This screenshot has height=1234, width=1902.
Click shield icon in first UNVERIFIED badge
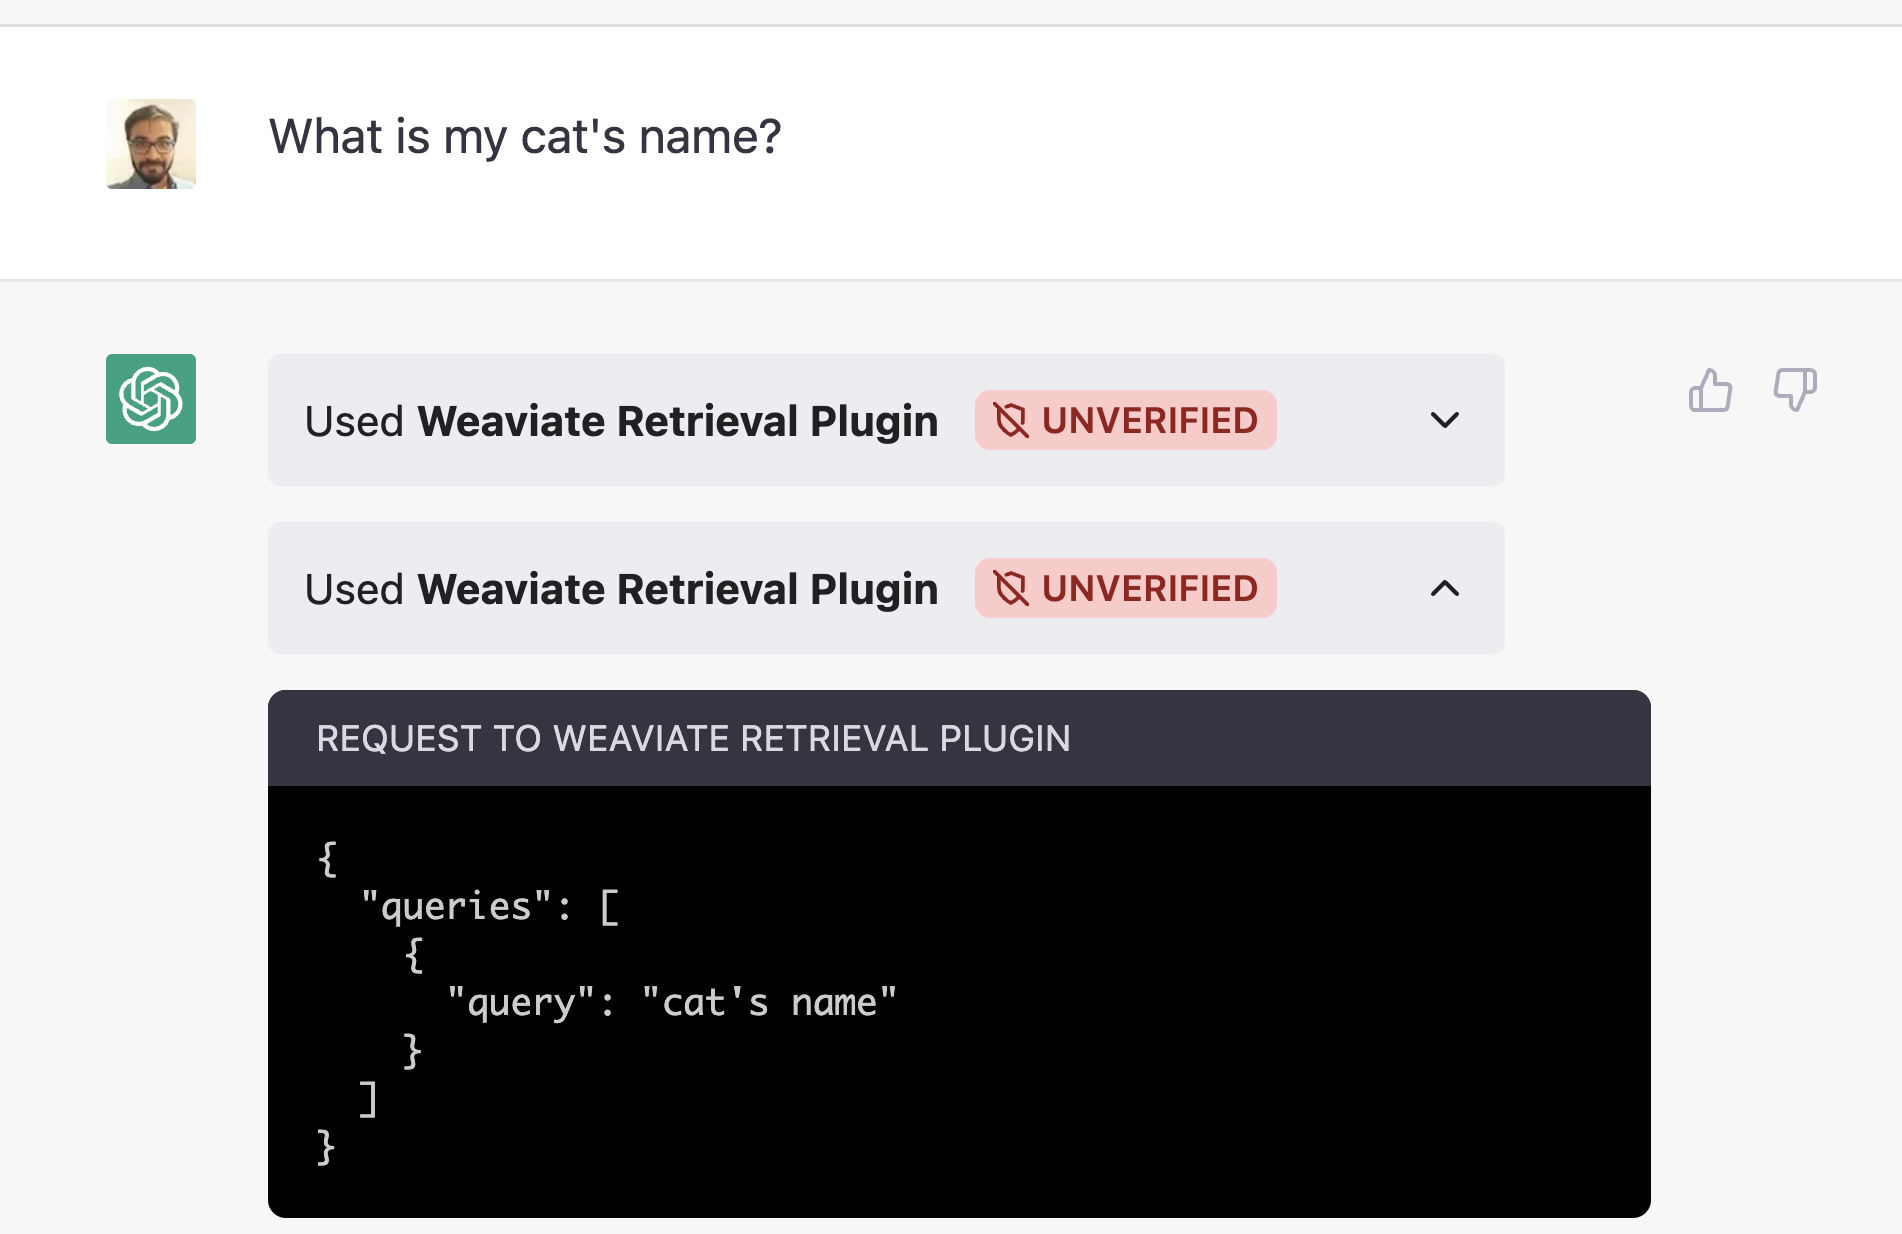(x=1011, y=421)
